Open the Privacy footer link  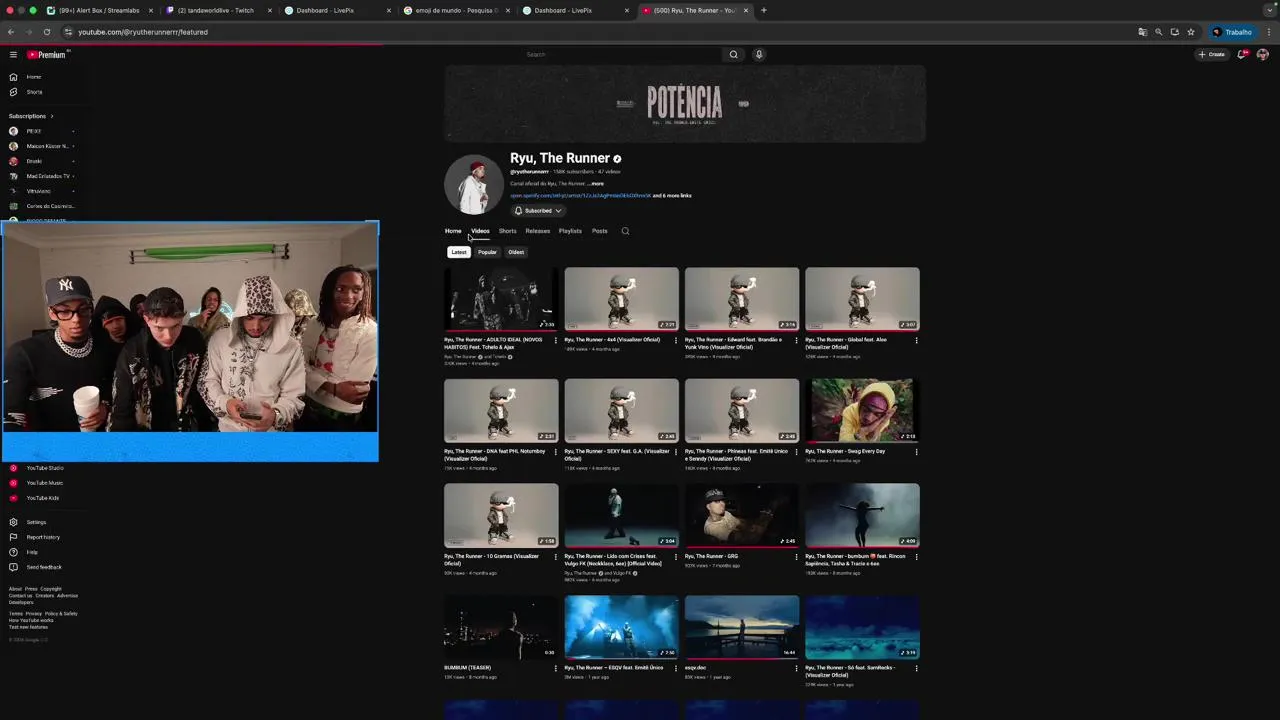33,614
